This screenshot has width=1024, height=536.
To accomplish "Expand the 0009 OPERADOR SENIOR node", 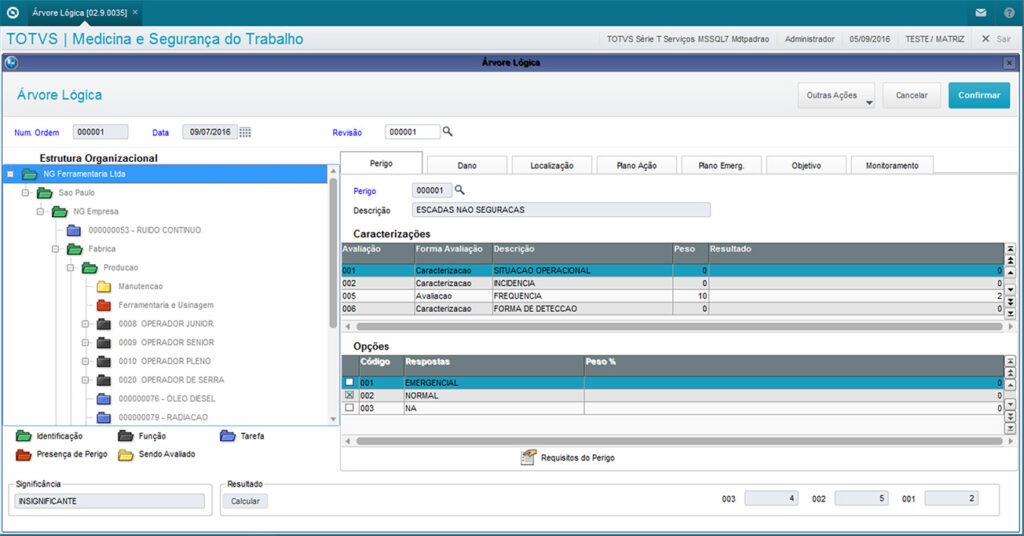I will coord(86,342).
